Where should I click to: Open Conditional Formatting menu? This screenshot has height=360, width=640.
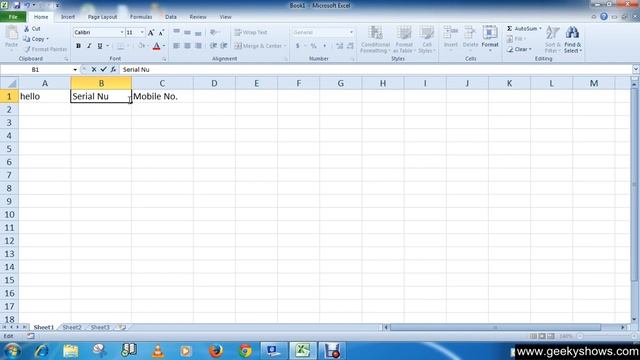point(375,39)
